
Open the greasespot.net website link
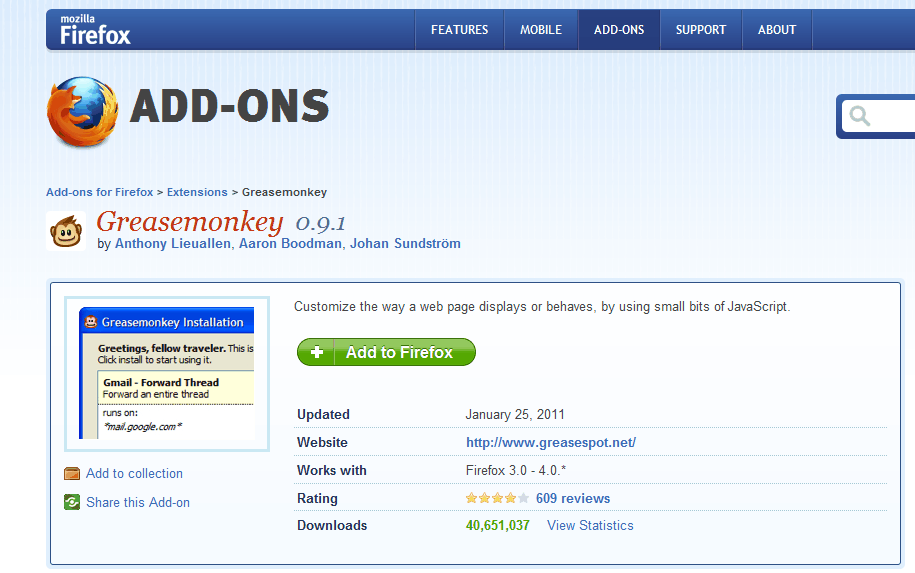tap(551, 442)
